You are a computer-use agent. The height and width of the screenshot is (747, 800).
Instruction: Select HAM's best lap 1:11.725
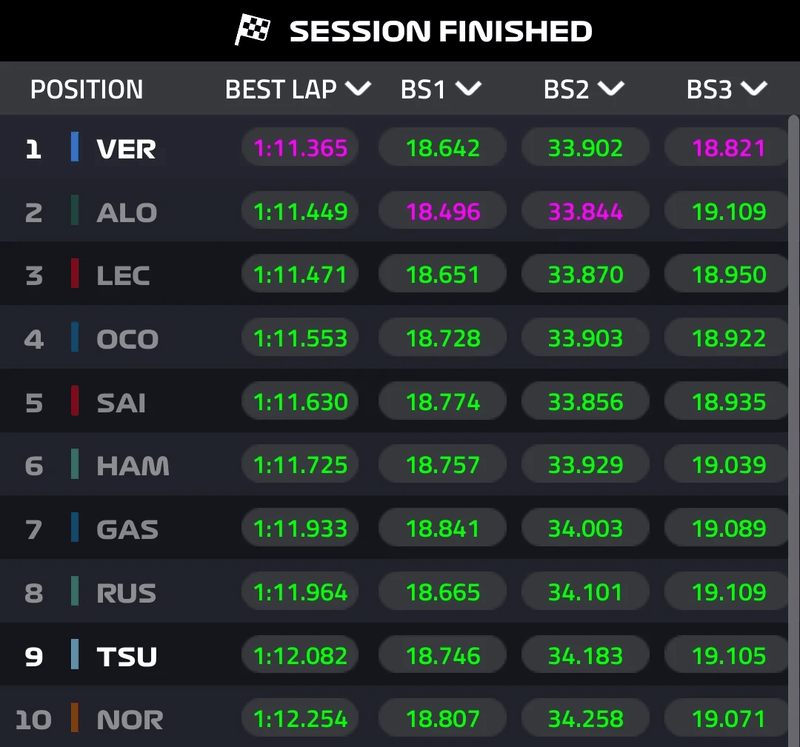pos(300,465)
